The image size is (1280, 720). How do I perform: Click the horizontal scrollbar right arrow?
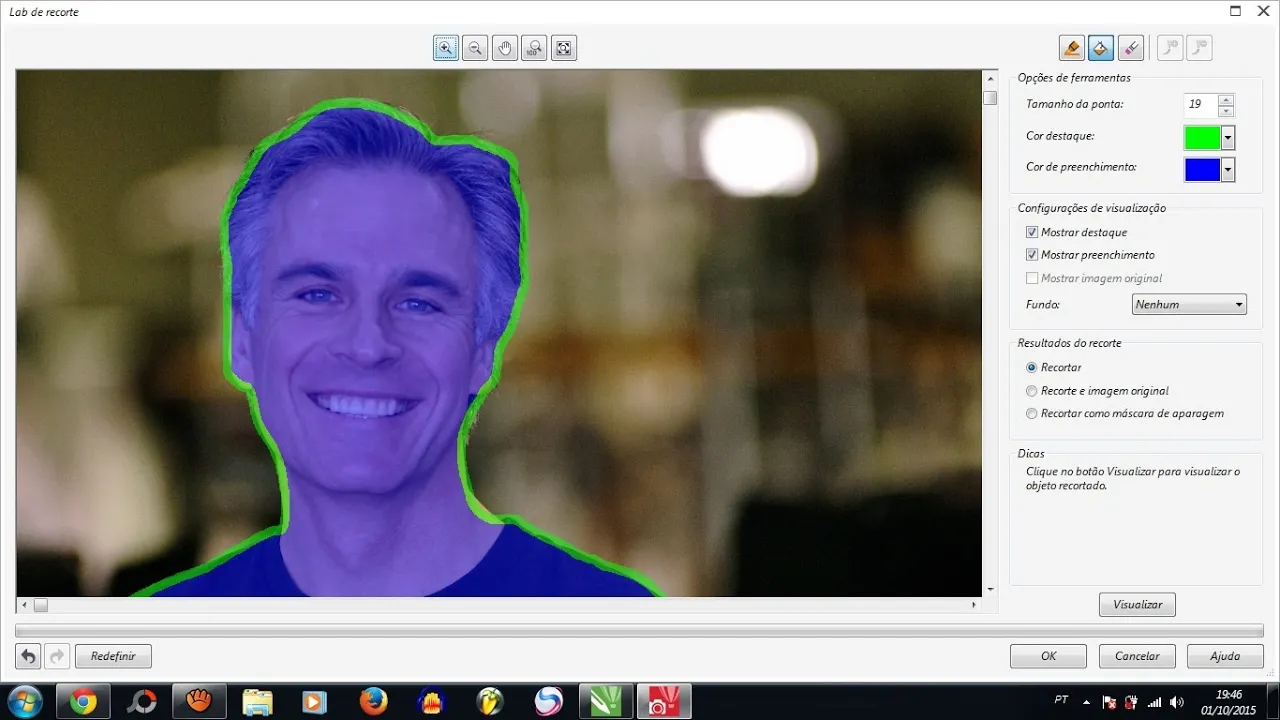pyautogui.click(x=974, y=605)
